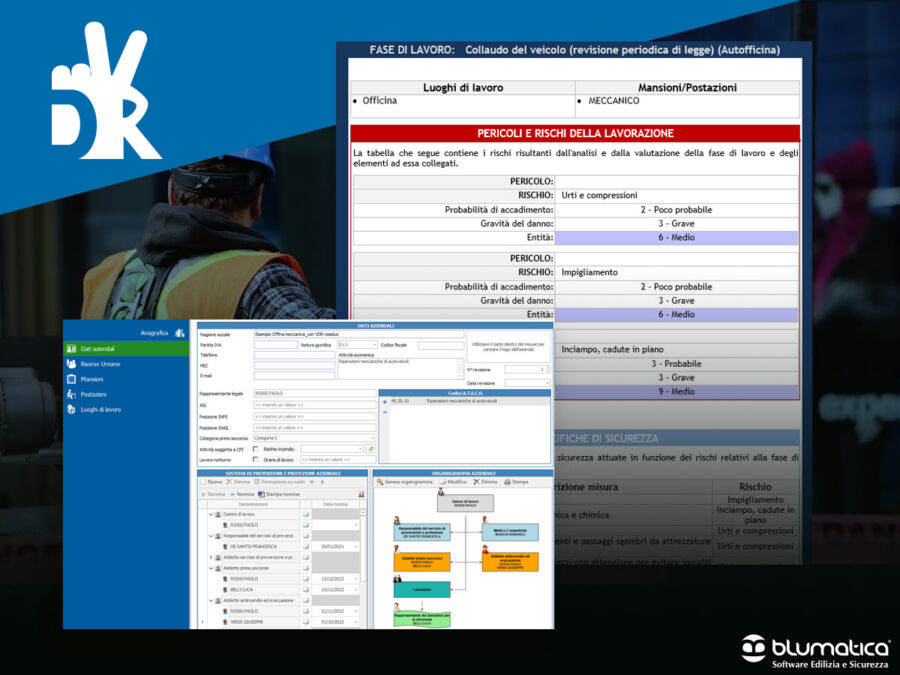
Task: Click the details icon in Datore di lavoro row
Action: 305,514
